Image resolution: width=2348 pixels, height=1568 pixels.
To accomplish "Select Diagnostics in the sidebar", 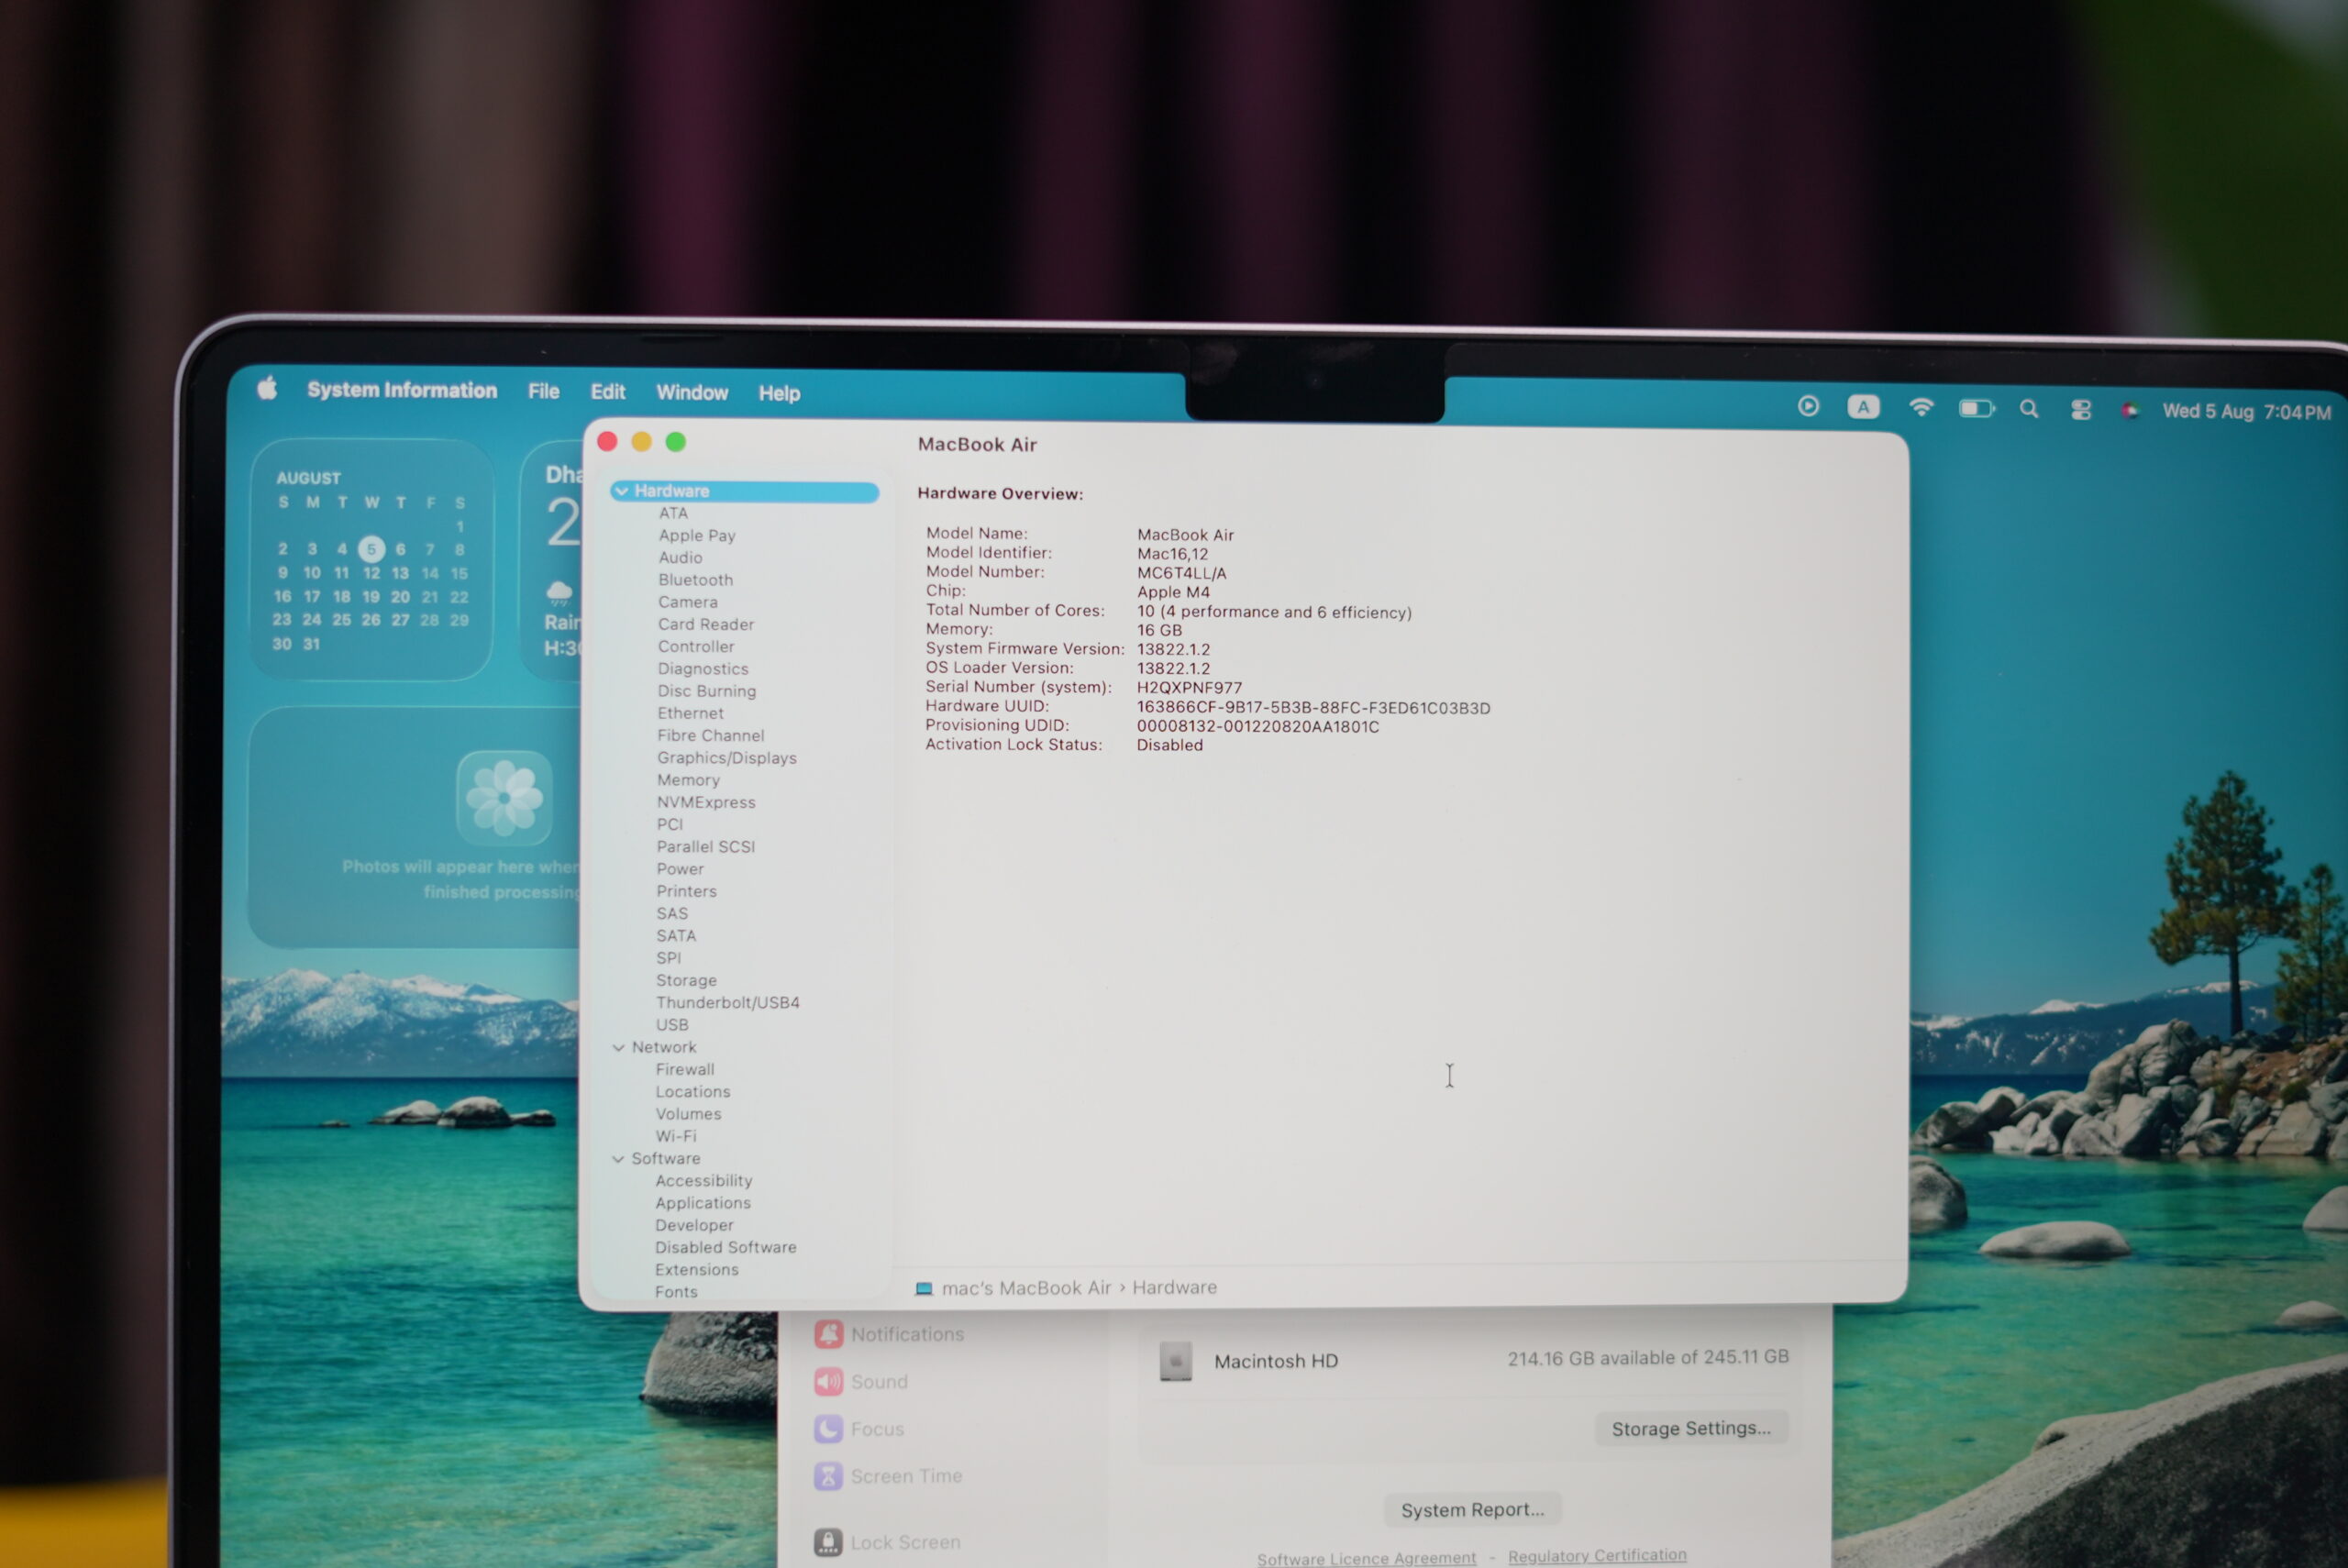I will tap(703, 669).
